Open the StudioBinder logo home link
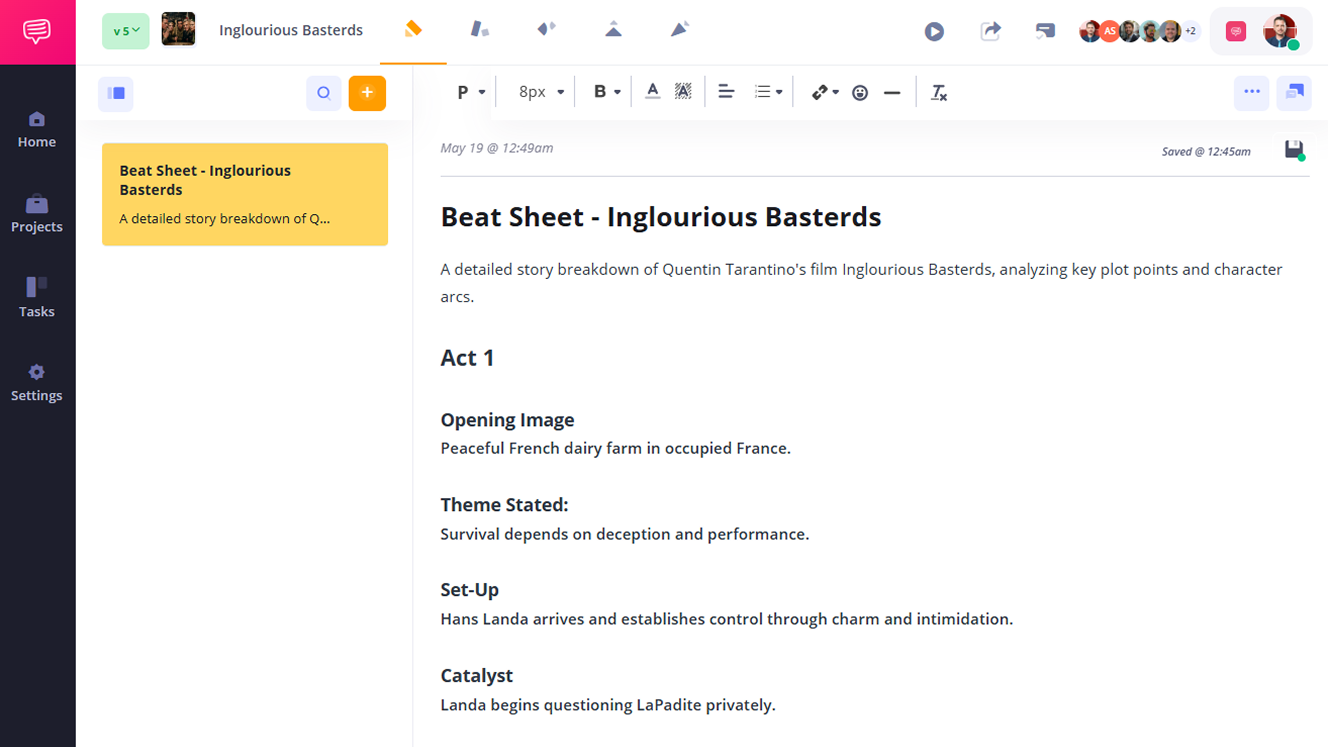 (37, 32)
